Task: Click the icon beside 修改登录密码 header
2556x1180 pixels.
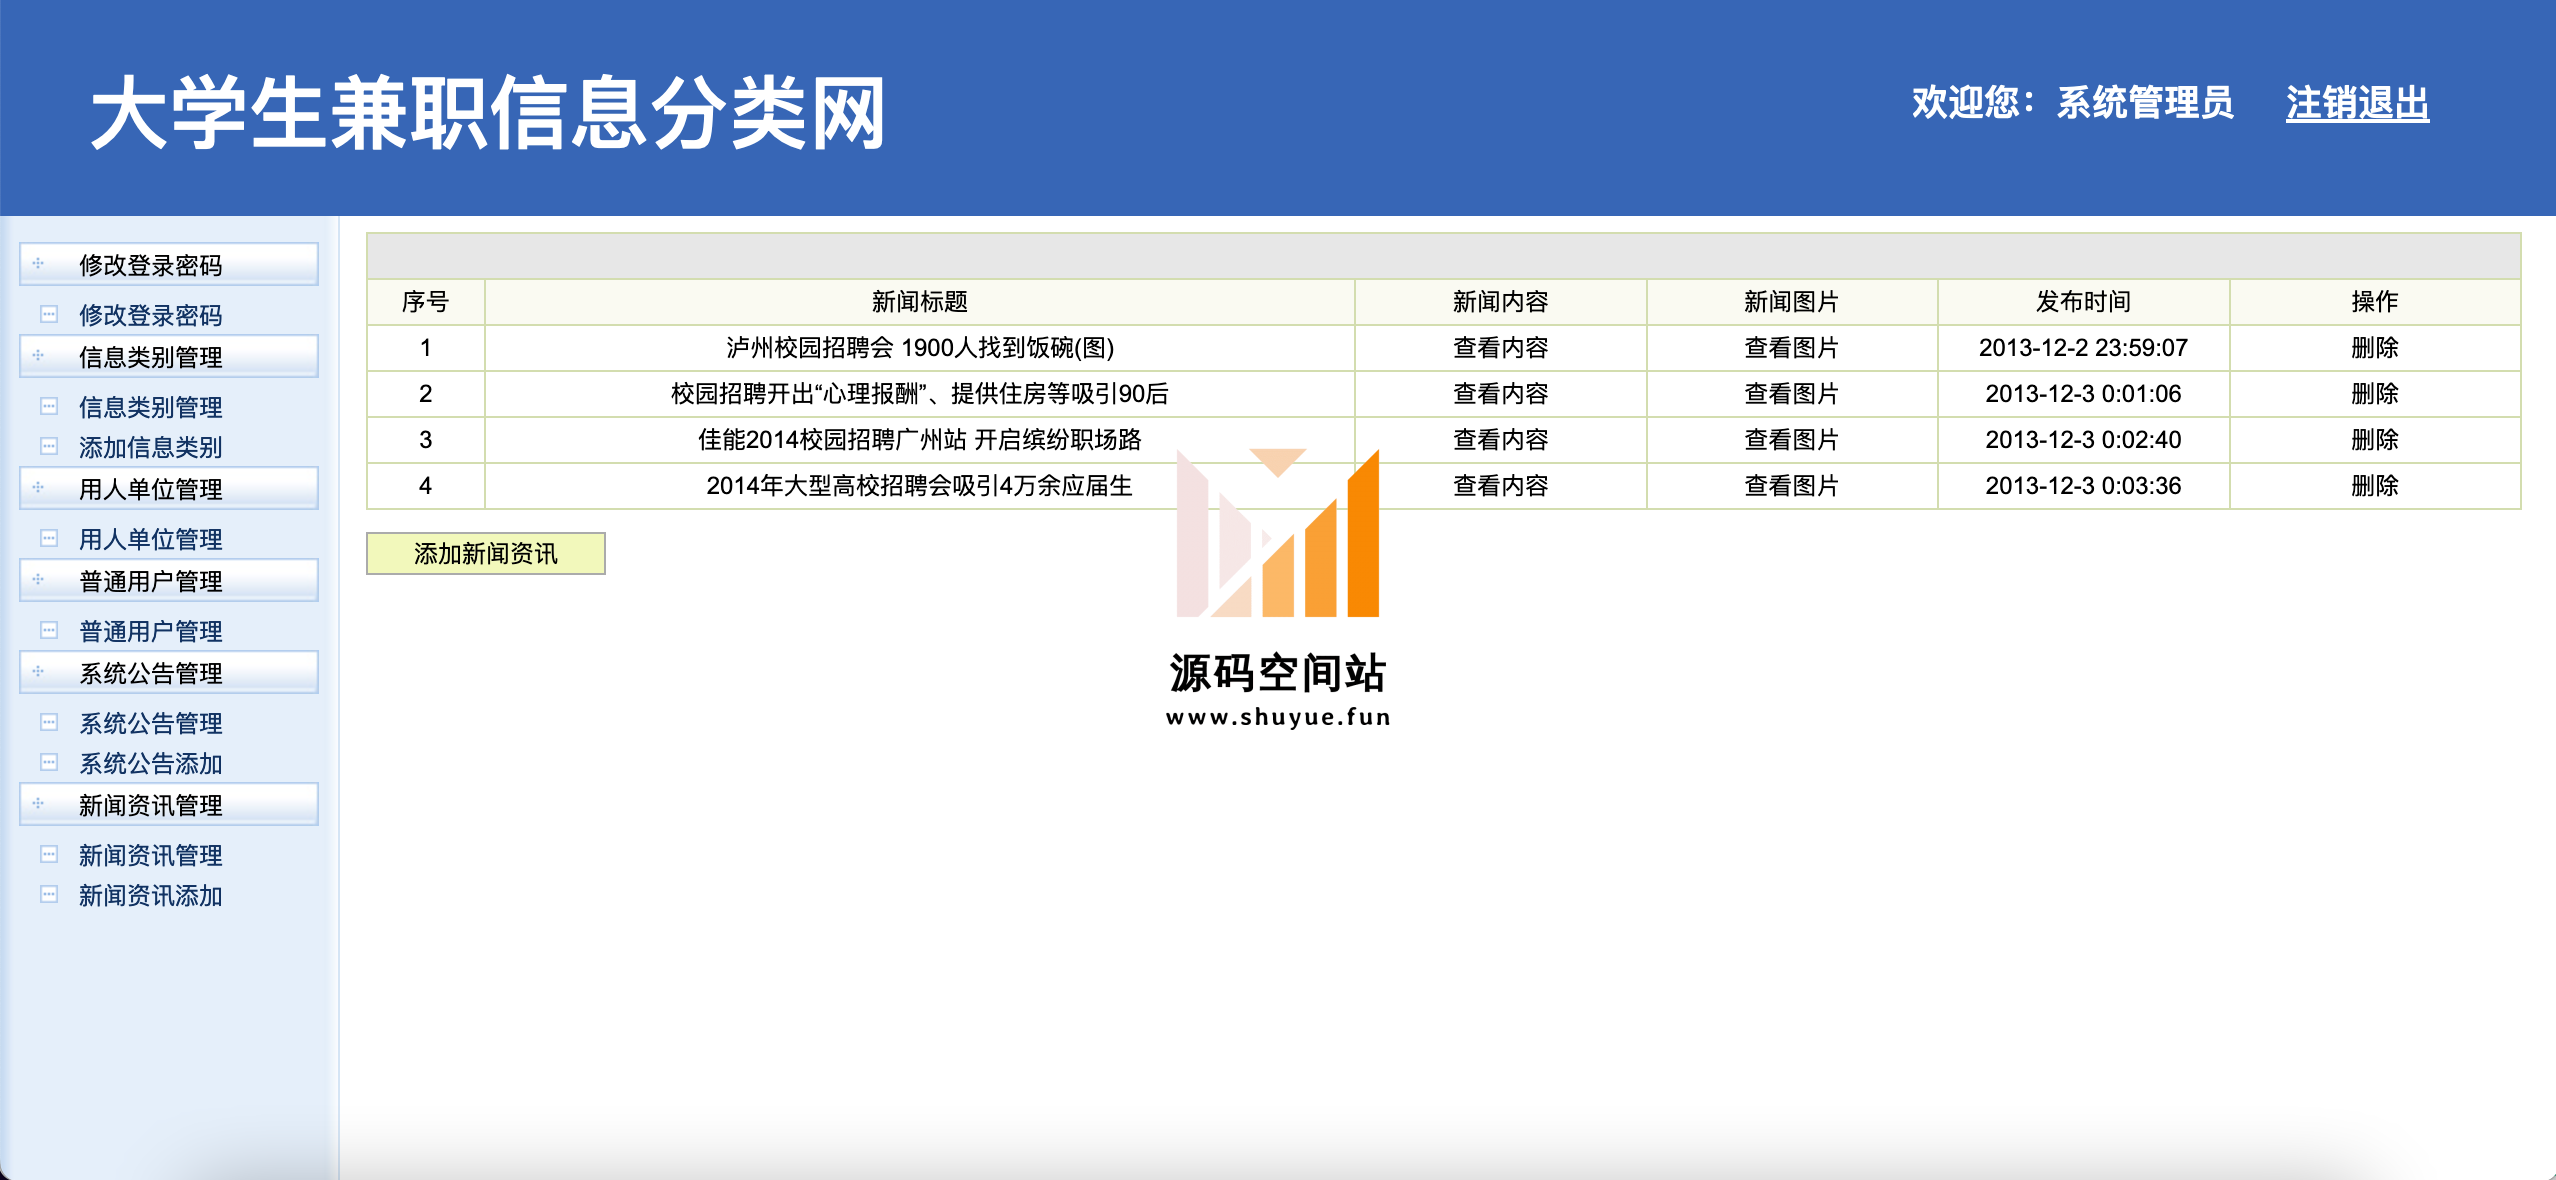Action: (x=38, y=263)
